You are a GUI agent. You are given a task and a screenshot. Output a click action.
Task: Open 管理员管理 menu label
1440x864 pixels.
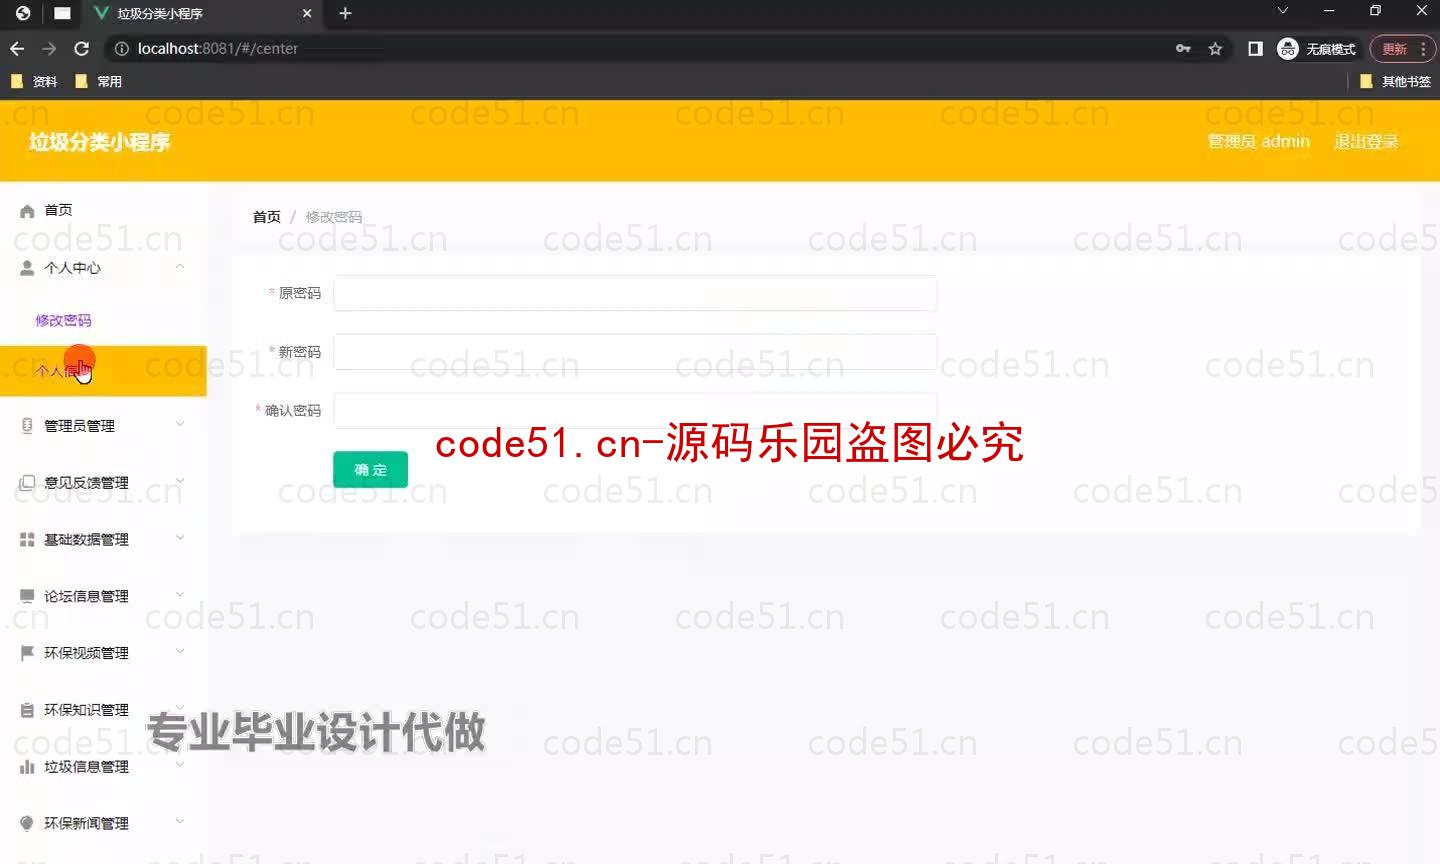(79, 426)
